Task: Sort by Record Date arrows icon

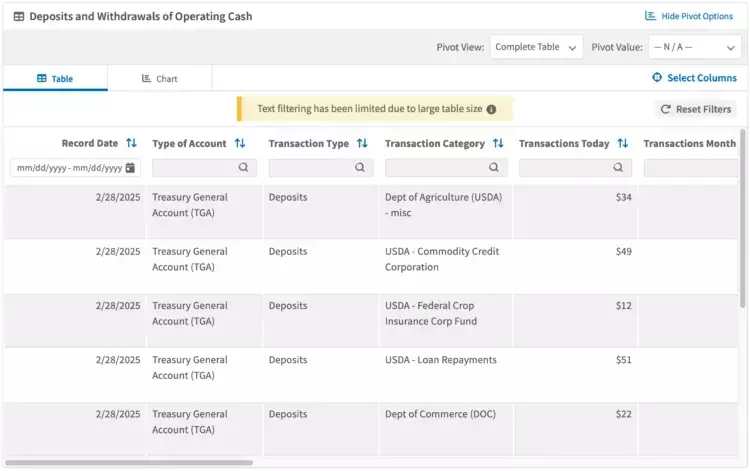Action: click(131, 143)
